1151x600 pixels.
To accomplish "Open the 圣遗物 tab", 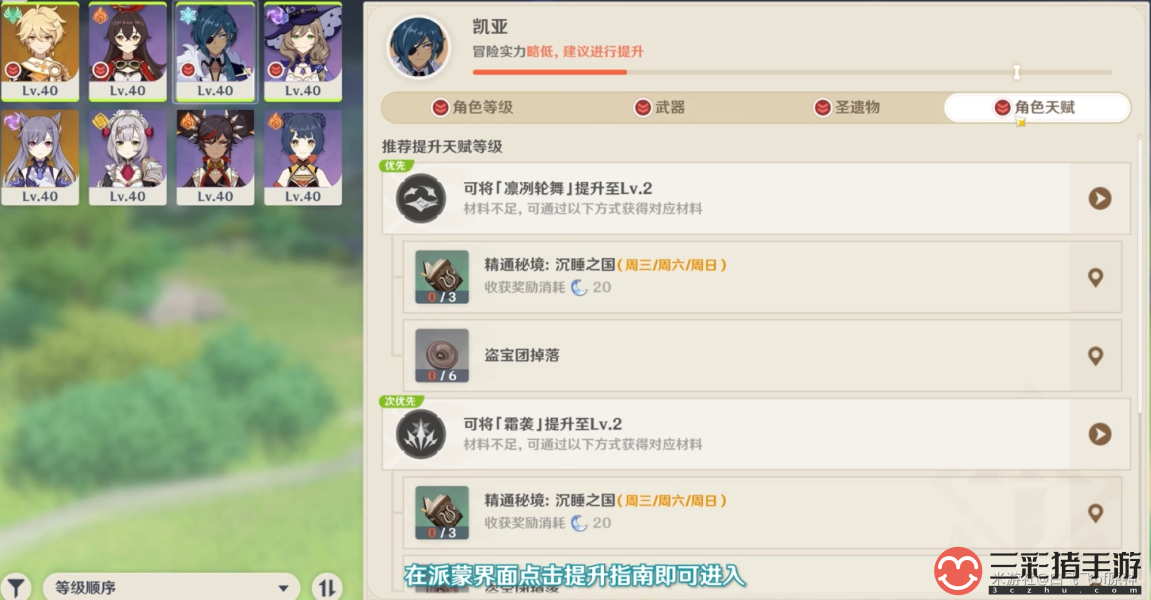I will point(846,108).
